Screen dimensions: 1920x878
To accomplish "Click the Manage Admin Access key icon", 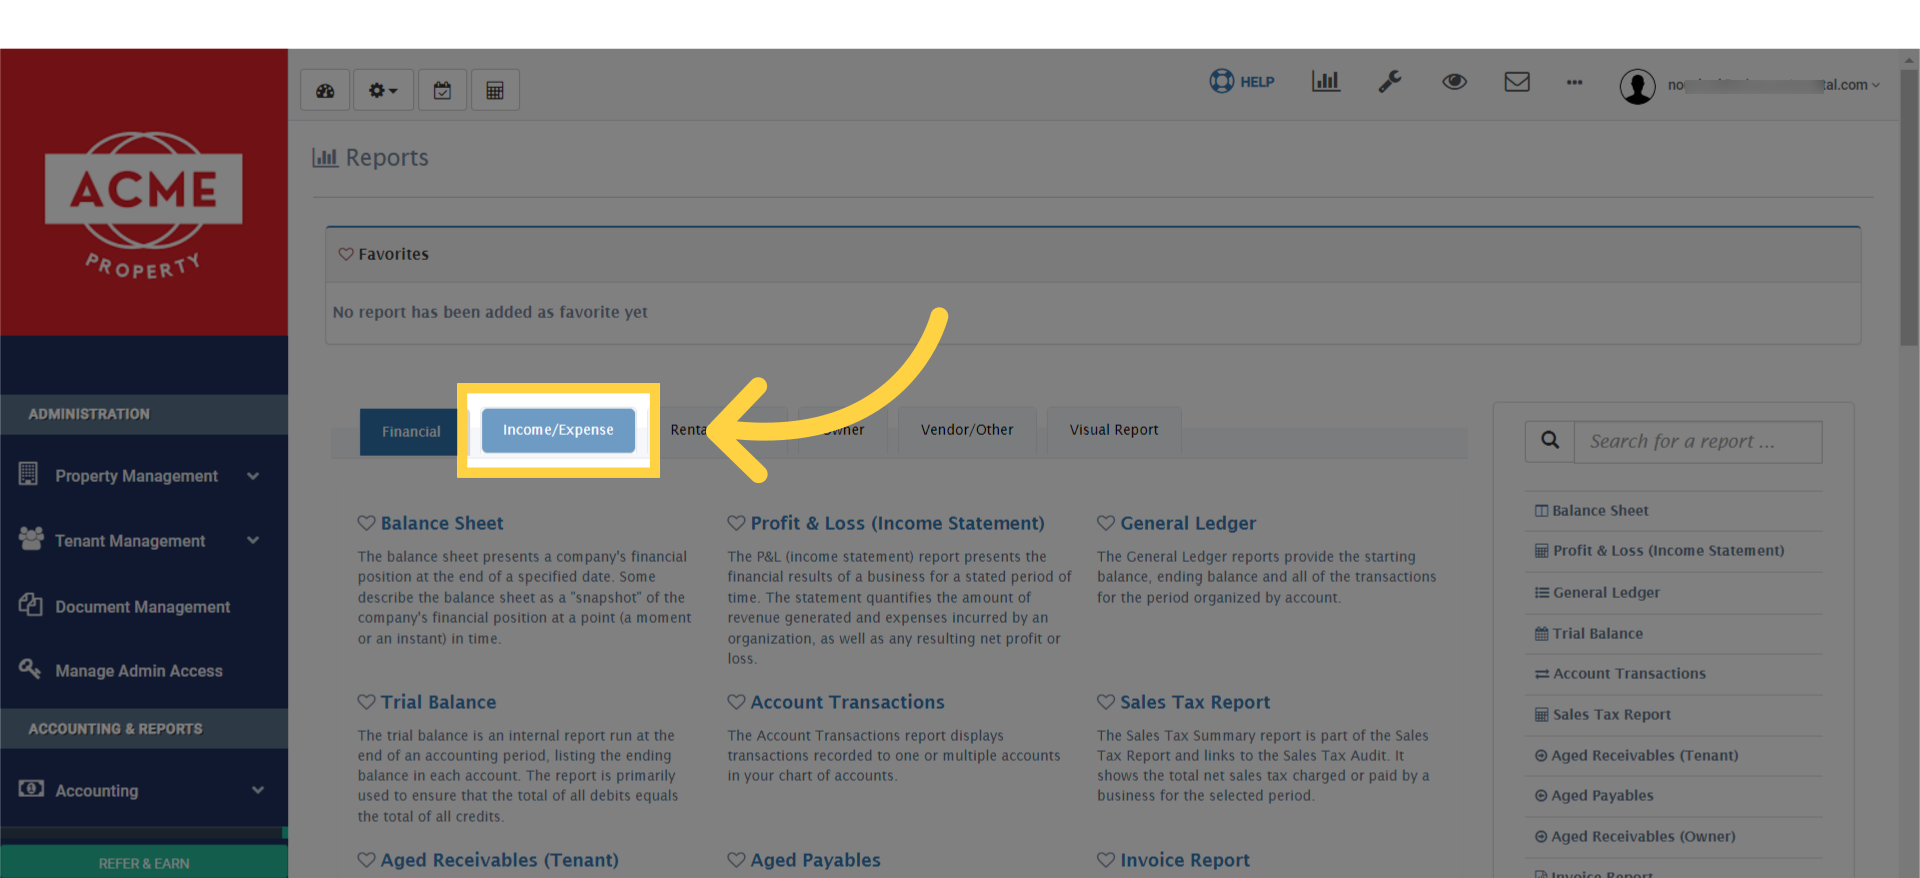I will tap(30, 668).
